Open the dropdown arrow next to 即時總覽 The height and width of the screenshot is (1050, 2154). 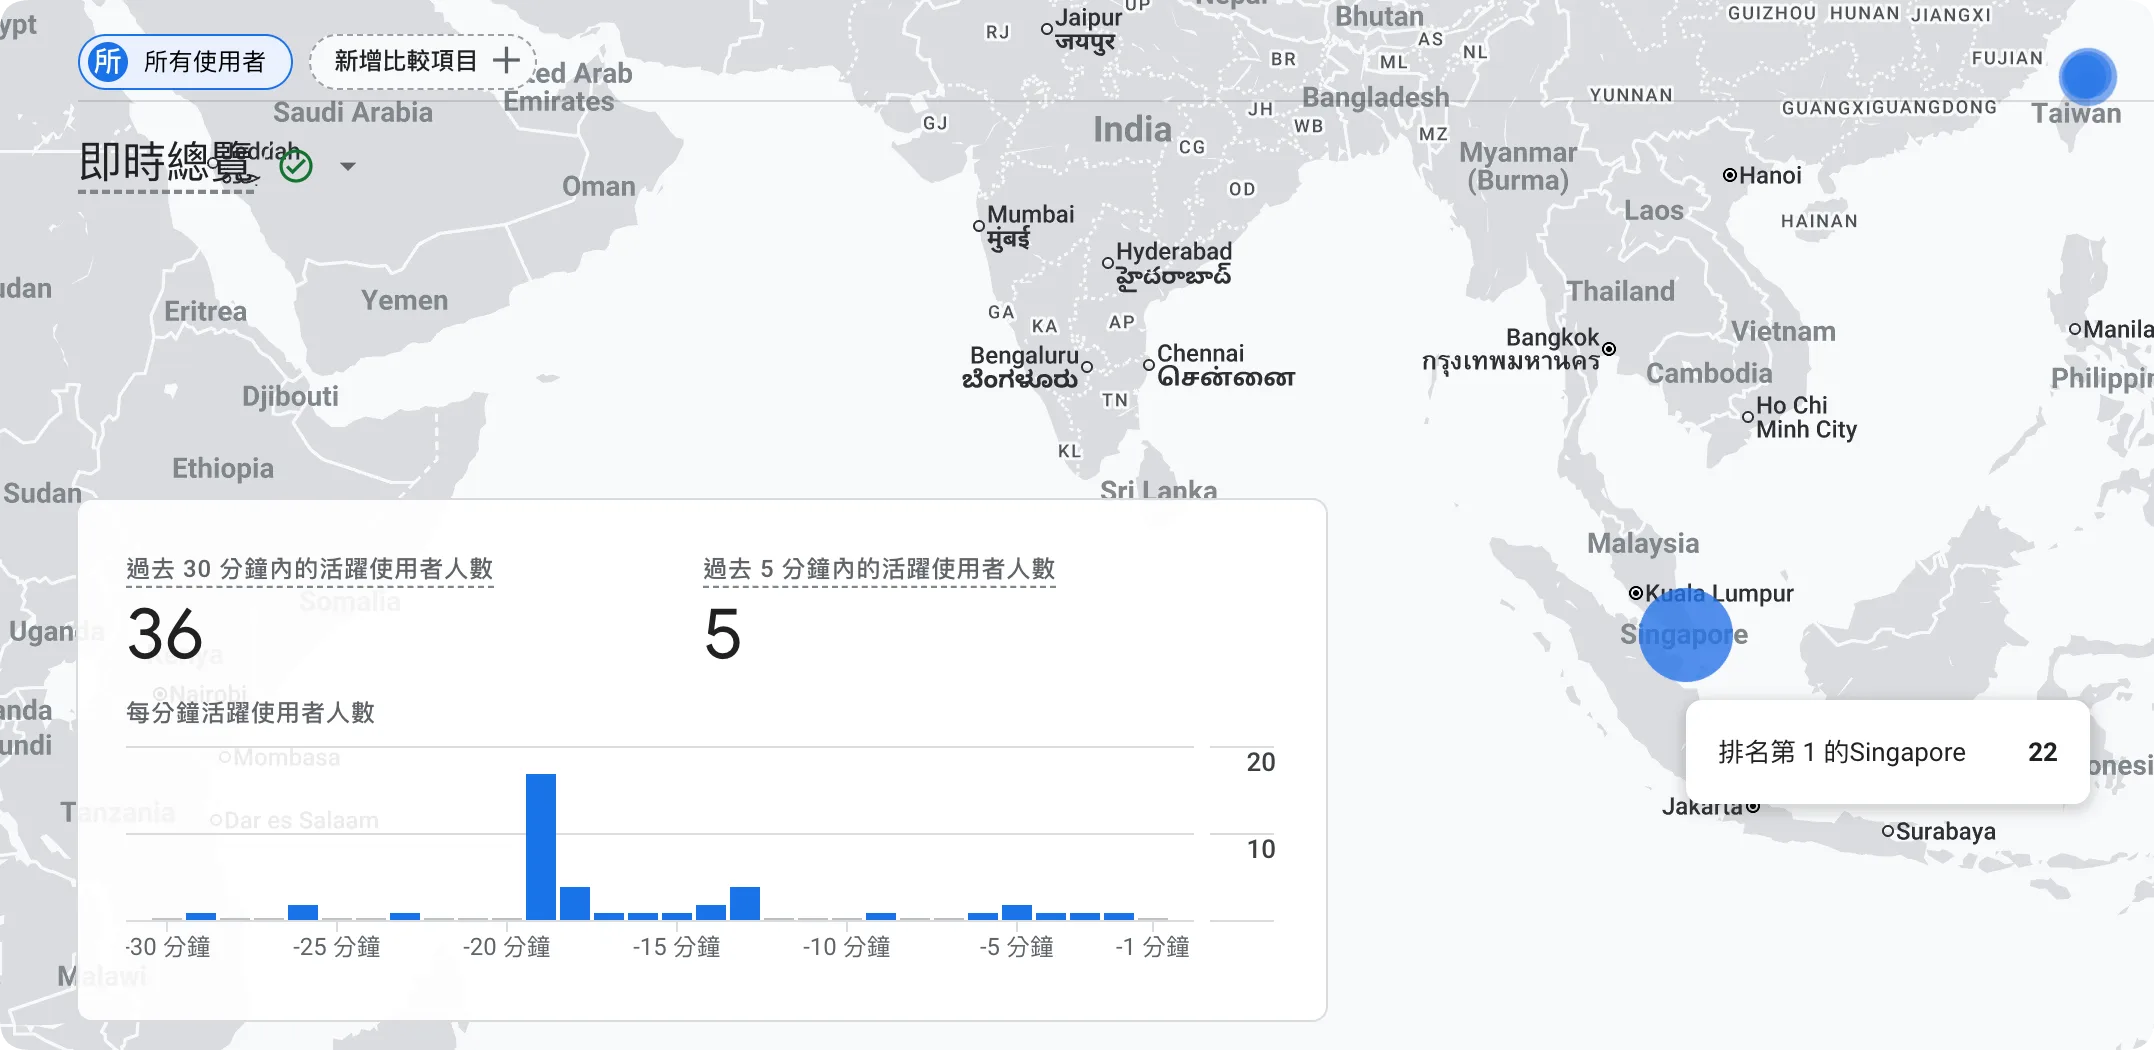(347, 166)
